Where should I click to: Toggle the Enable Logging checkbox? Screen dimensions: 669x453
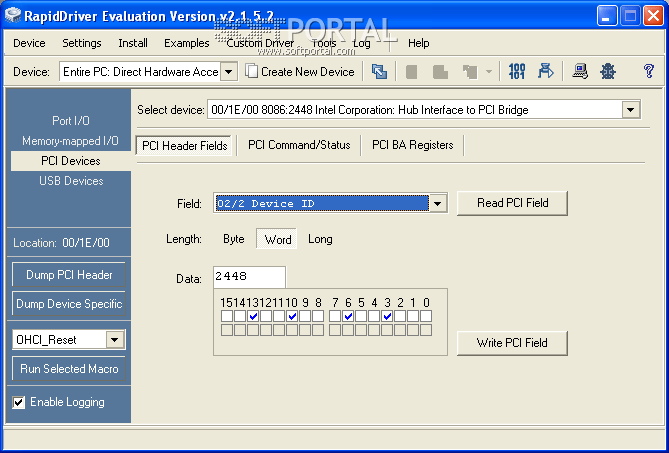[19, 402]
